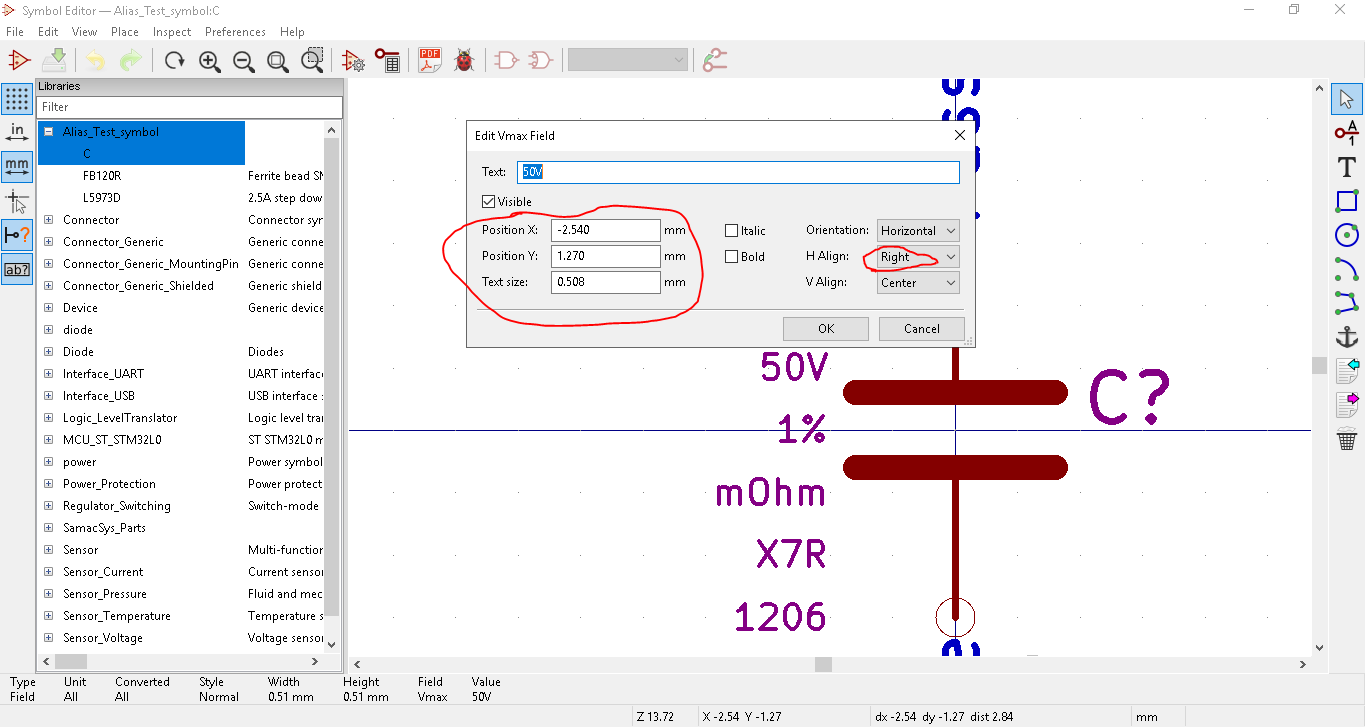1365x727 pixels.
Task: Open the Edit menu
Action: [48, 32]
